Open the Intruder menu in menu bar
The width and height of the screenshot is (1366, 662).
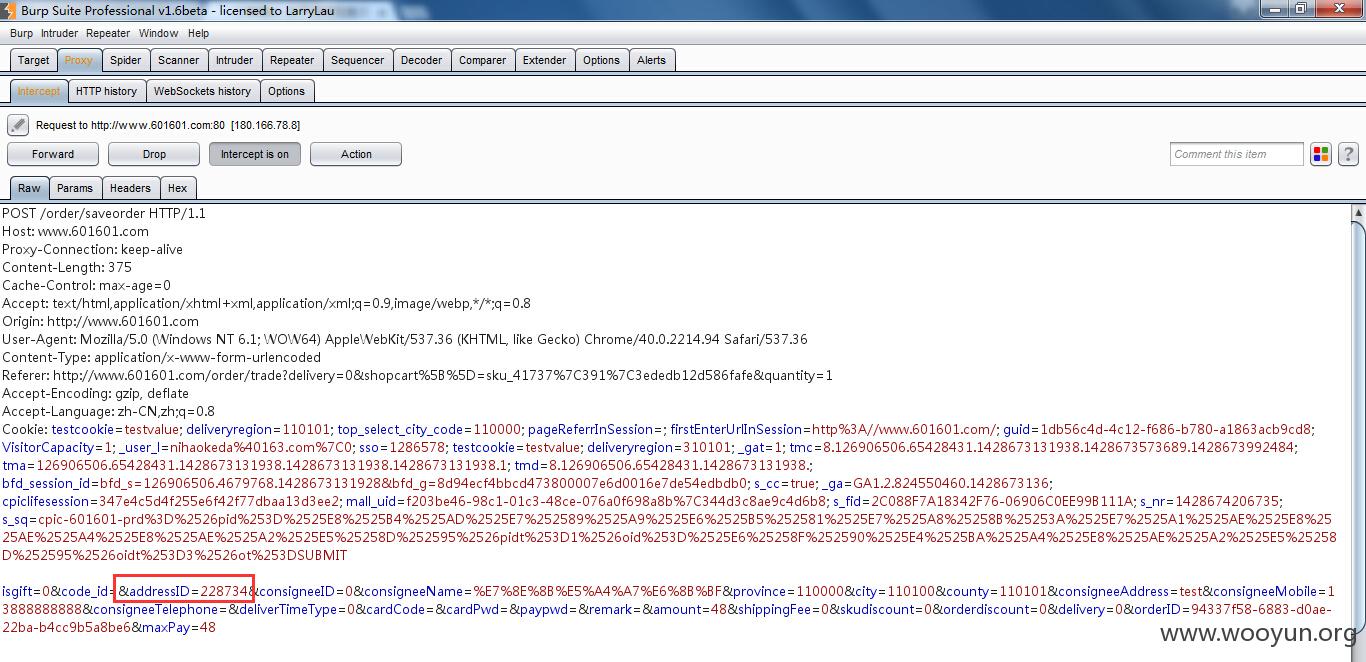click(x=59, y=33)
